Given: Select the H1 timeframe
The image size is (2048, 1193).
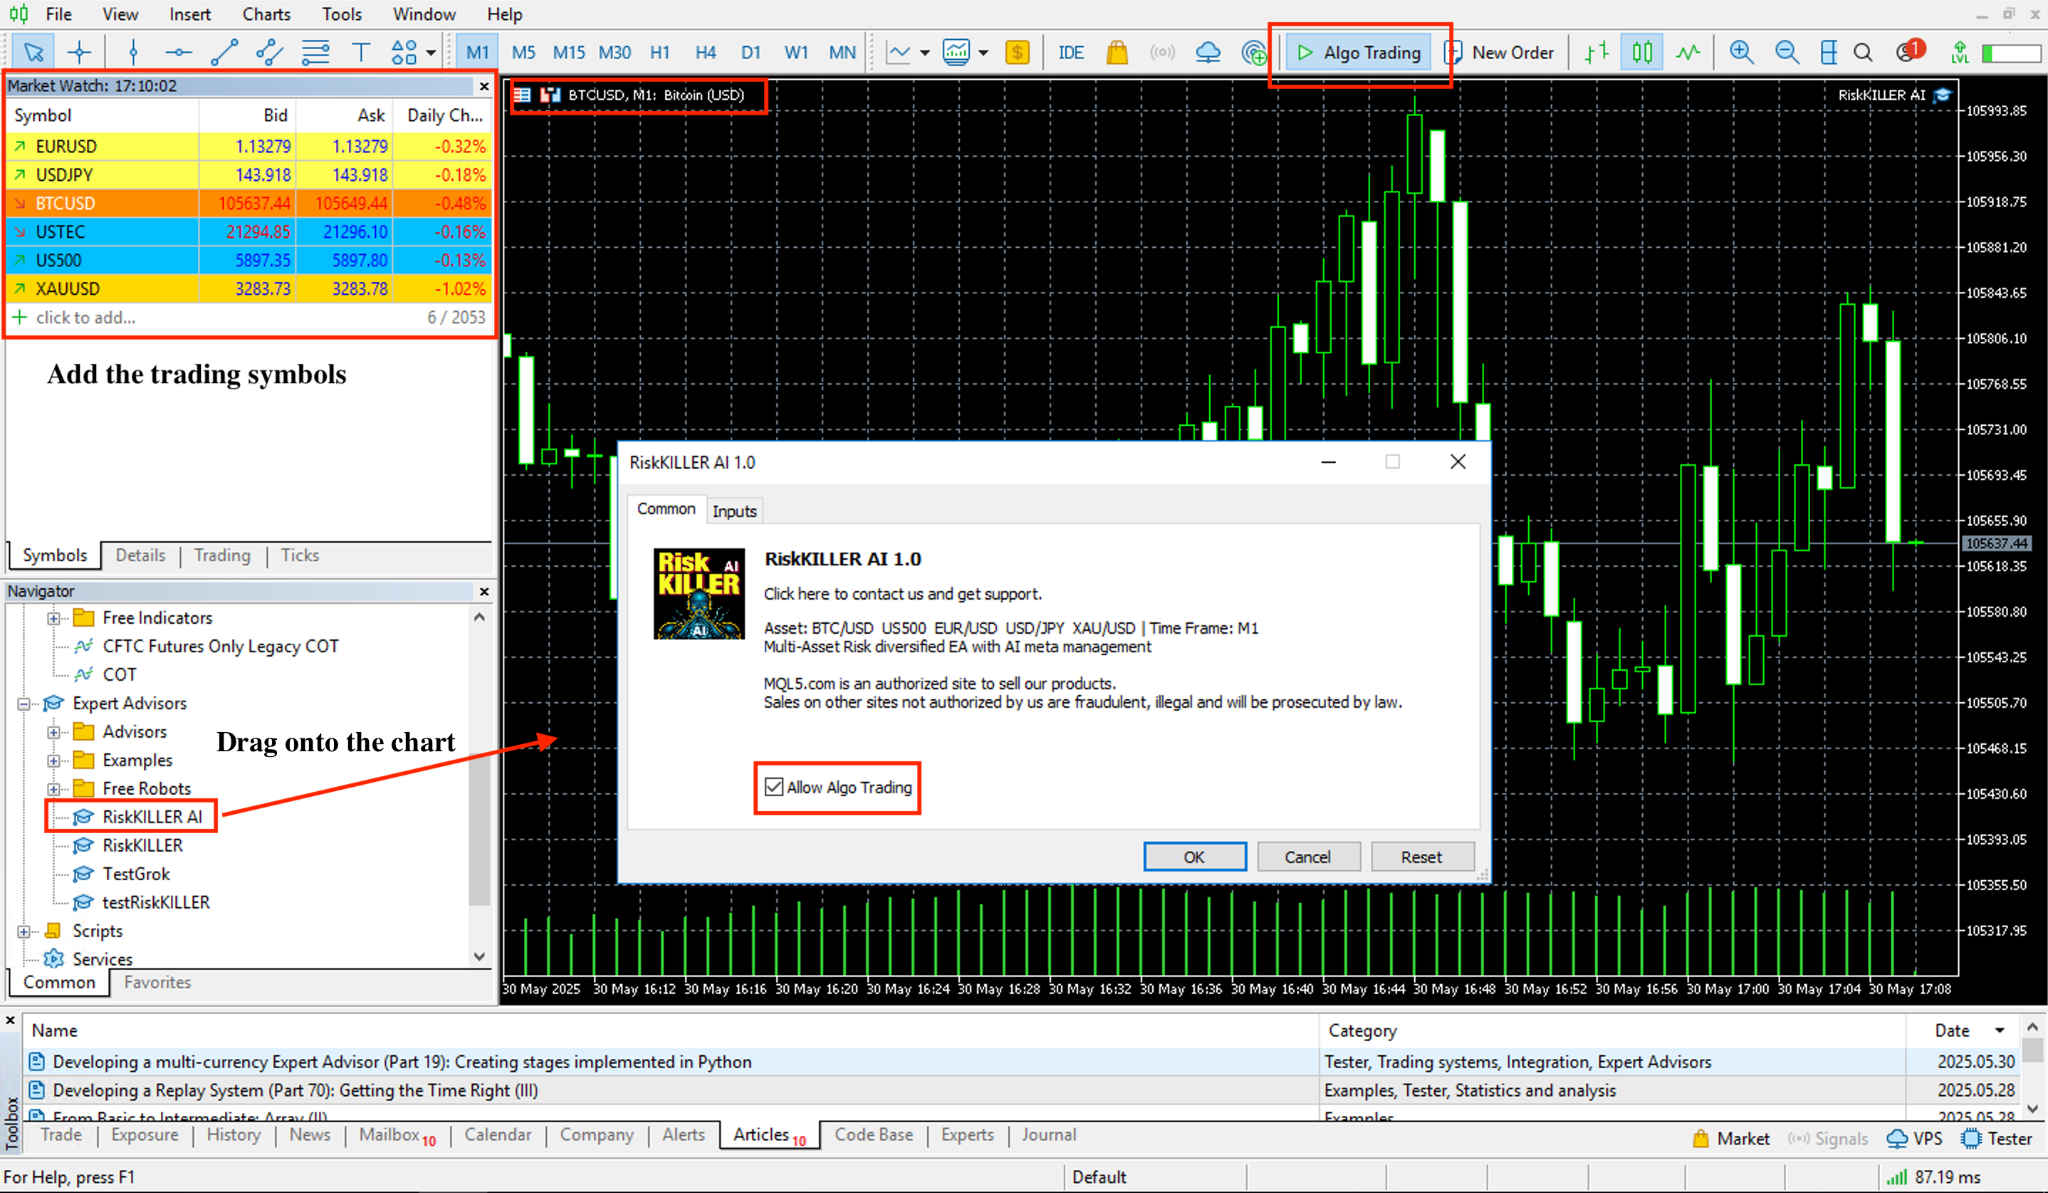Looking at the screenshot, I should click(x=660, y=52).
